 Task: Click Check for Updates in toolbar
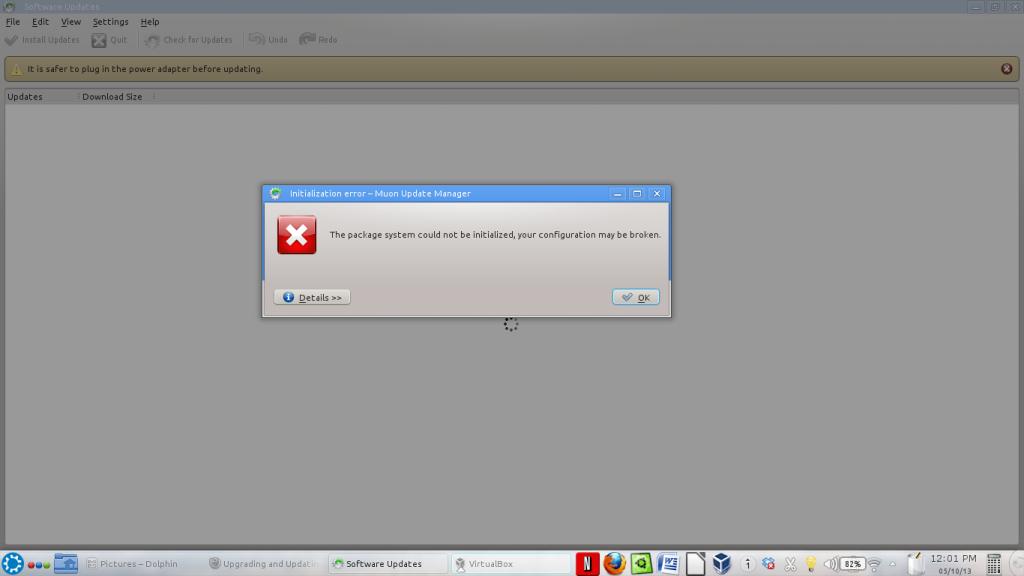189,40
